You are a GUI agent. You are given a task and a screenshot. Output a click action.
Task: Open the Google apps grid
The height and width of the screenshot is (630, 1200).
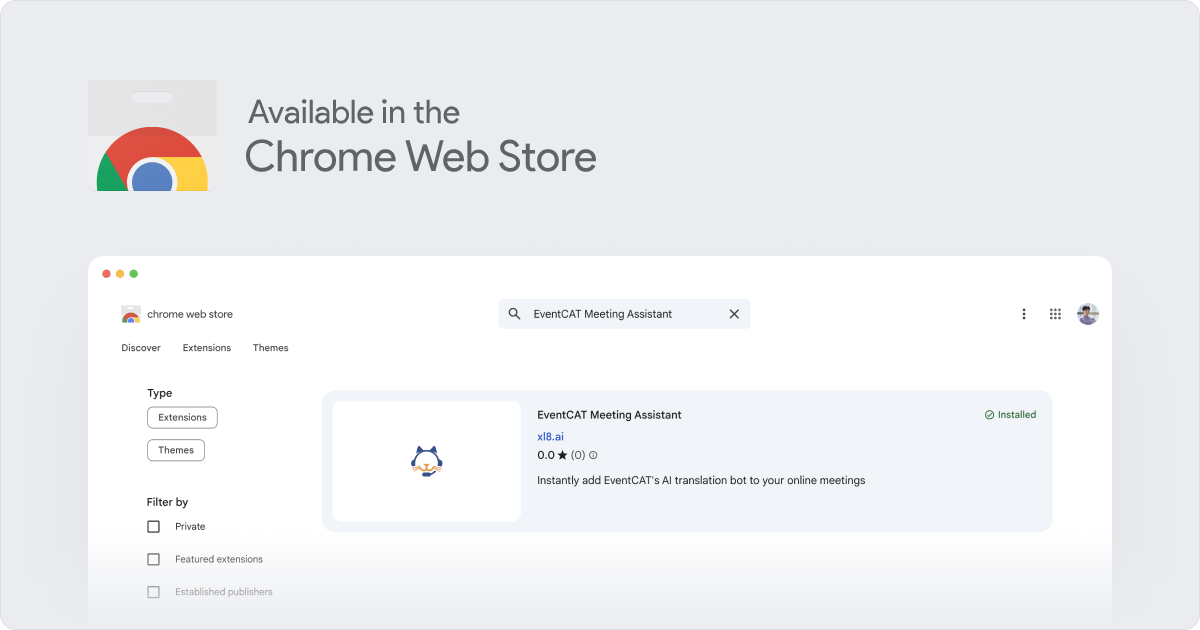click(x=1055, y=314)
